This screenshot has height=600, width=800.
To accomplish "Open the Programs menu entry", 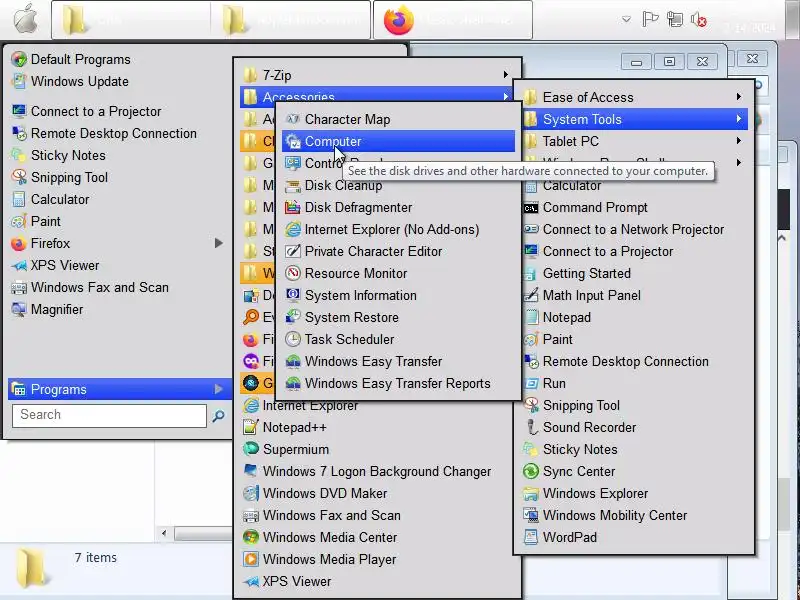I will tap(119, 389).
